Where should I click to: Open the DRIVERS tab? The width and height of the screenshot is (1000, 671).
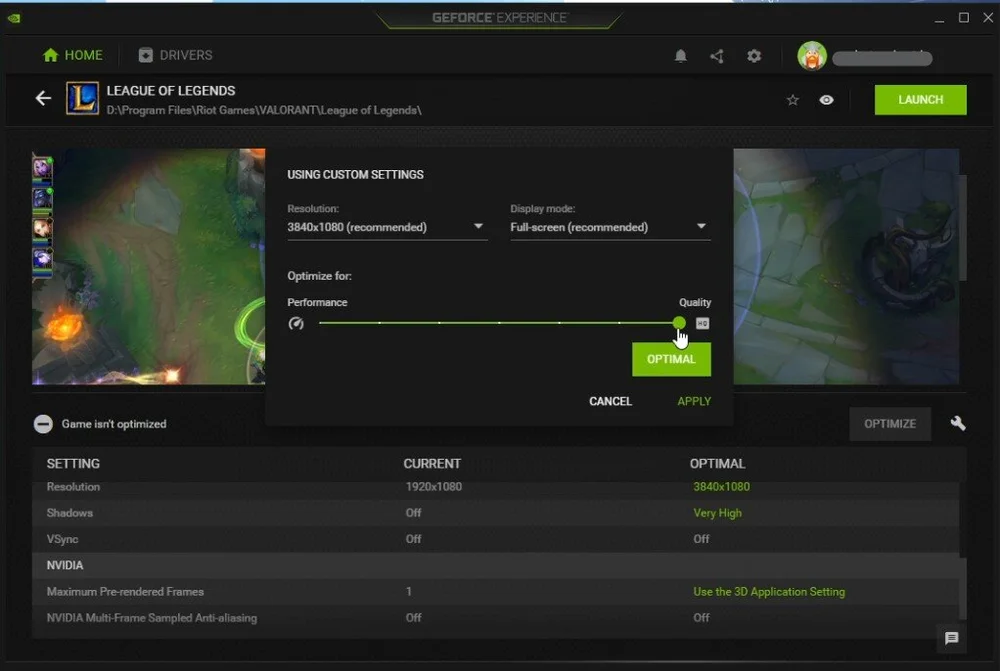coord(175,55)
